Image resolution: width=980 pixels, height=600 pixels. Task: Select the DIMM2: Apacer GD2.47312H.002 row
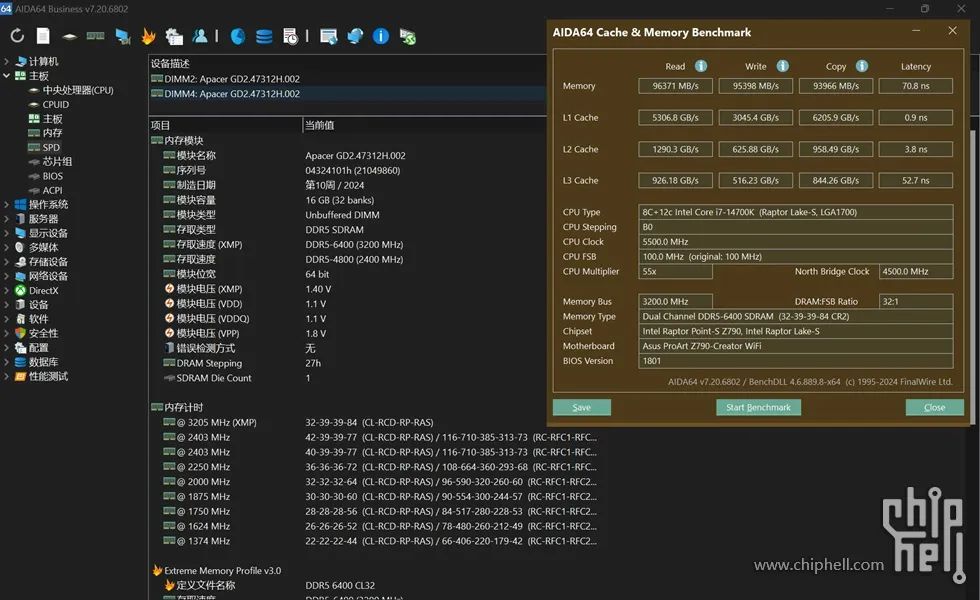[348, 79]
